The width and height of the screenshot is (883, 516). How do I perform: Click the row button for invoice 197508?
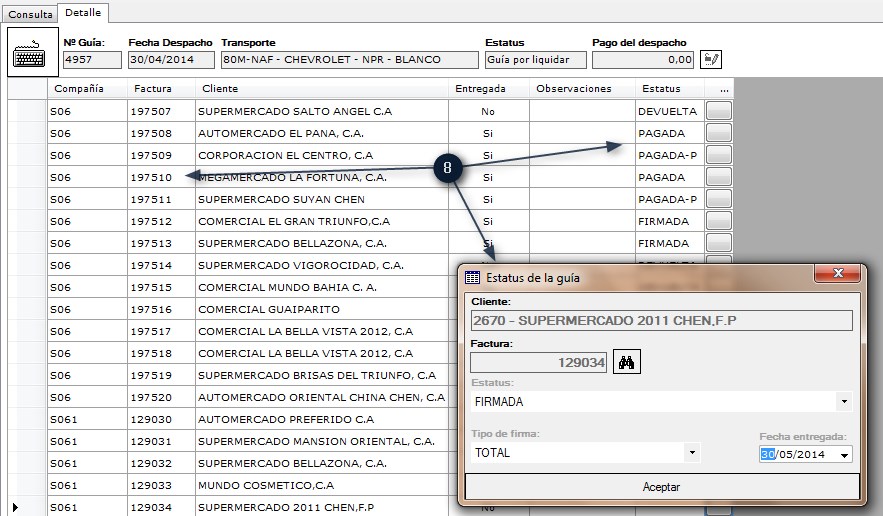click(719, 133)
